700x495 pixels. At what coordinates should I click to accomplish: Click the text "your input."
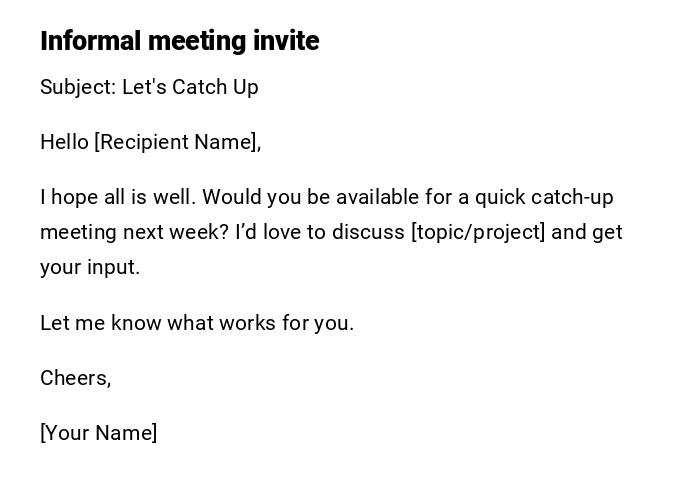[90, 267]
